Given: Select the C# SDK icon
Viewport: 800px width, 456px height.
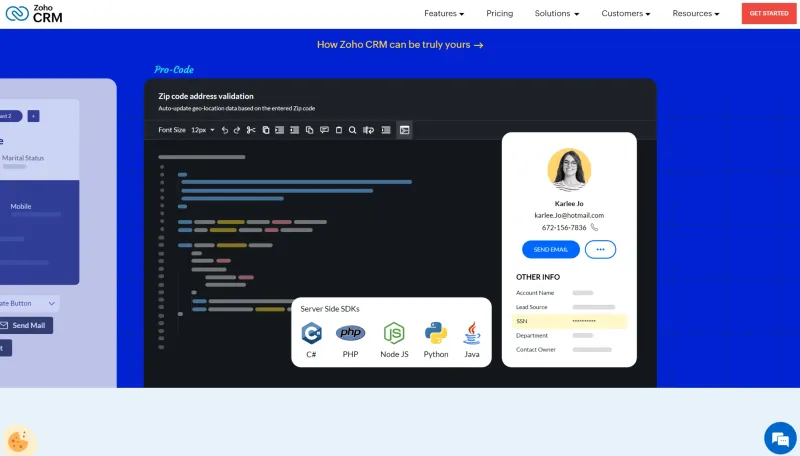Looking at the screenshot, I should [311, 333].
